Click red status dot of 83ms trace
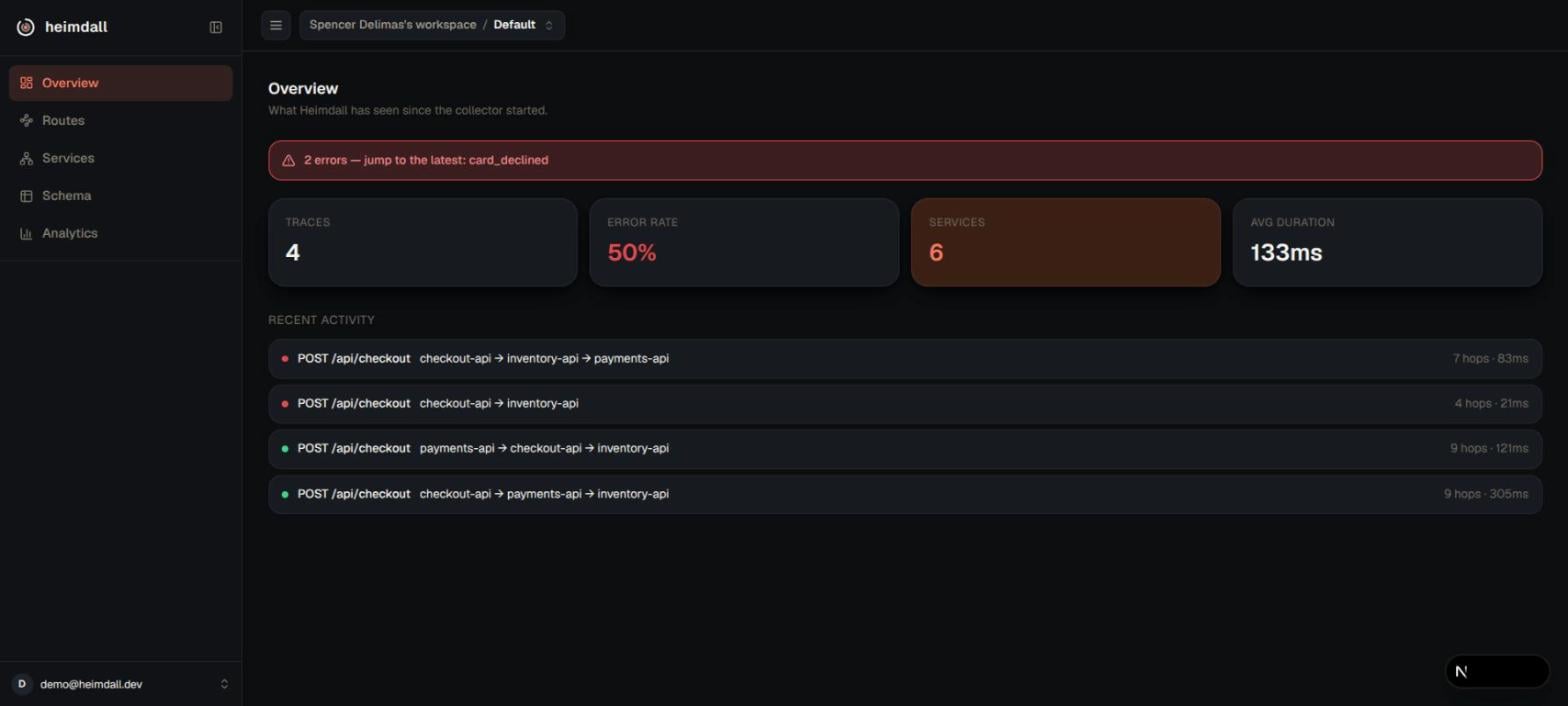 (285, 359)
